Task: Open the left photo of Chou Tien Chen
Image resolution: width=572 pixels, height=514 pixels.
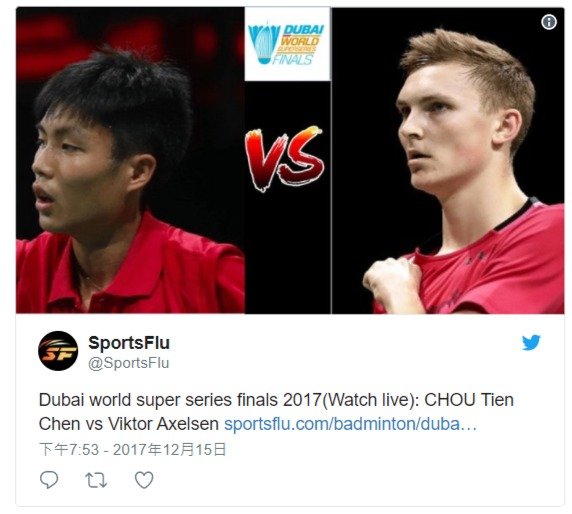Action: [x=130, y=160]
